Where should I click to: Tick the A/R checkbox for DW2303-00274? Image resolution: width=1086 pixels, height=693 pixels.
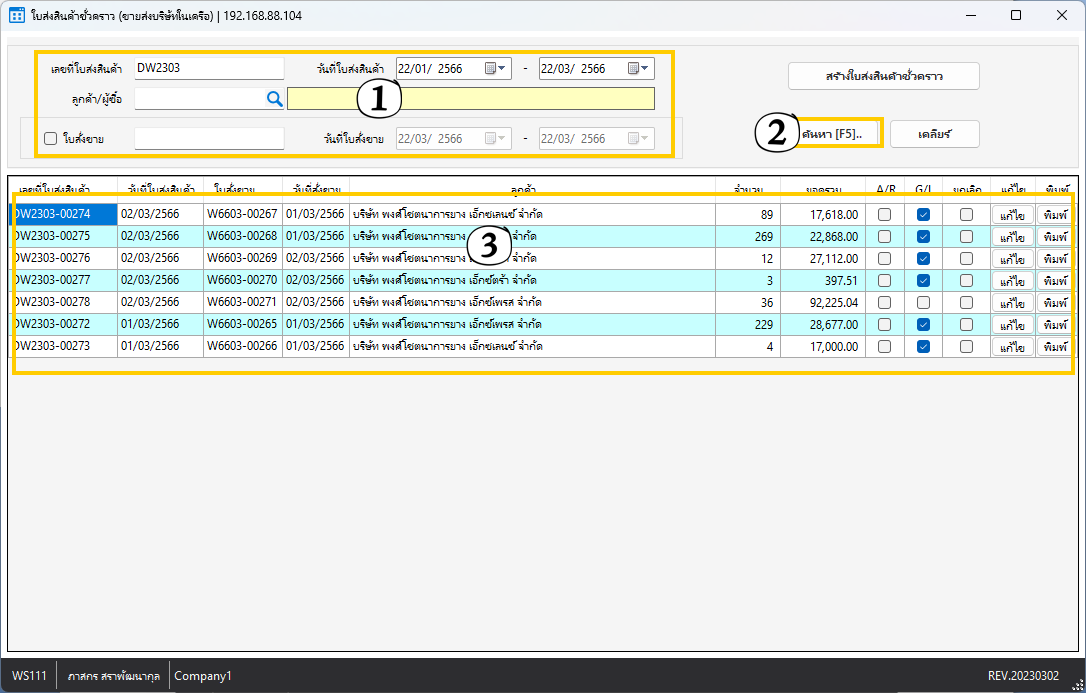pyautogui.click(x=884, y=214)
